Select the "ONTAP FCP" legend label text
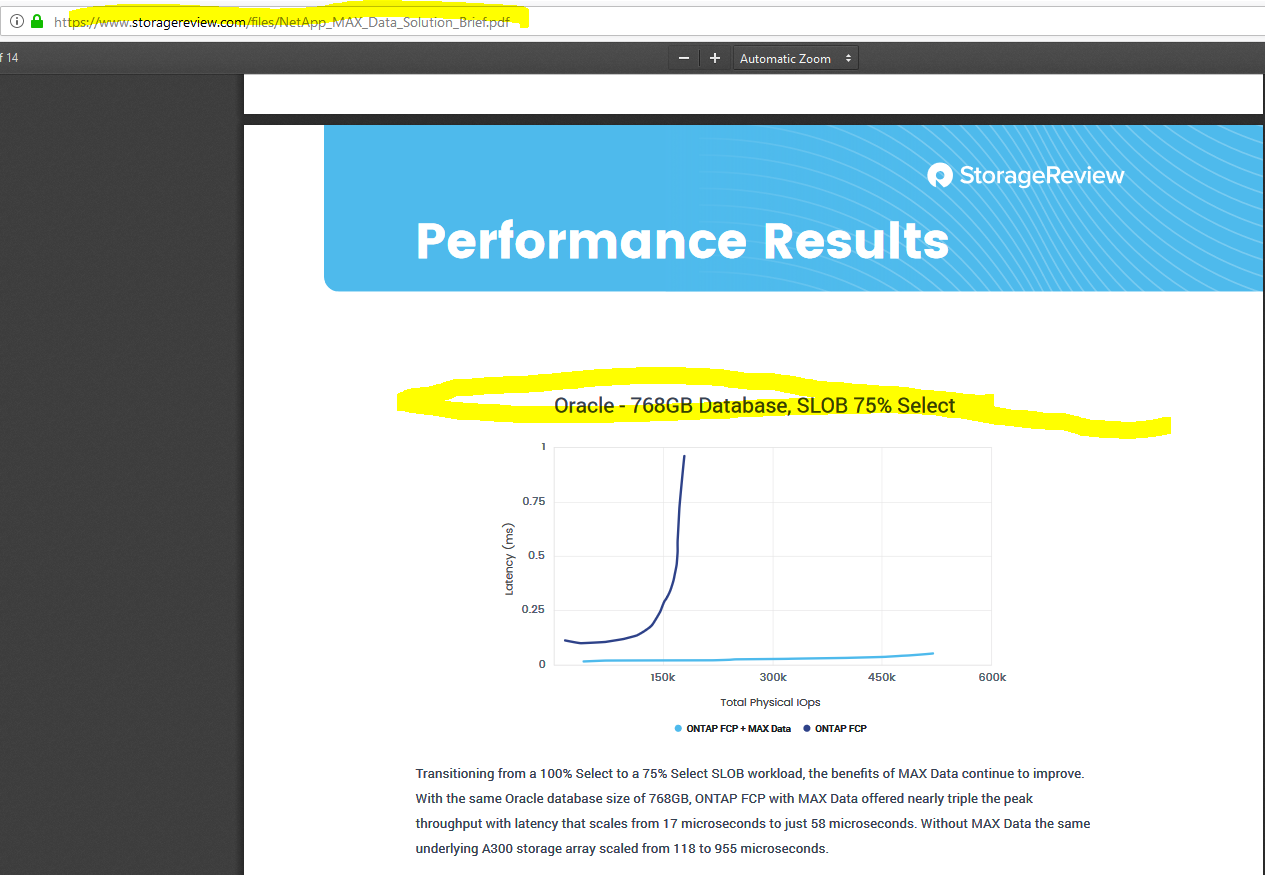Screen dimensions: 1265x875 tap(840, 729)
